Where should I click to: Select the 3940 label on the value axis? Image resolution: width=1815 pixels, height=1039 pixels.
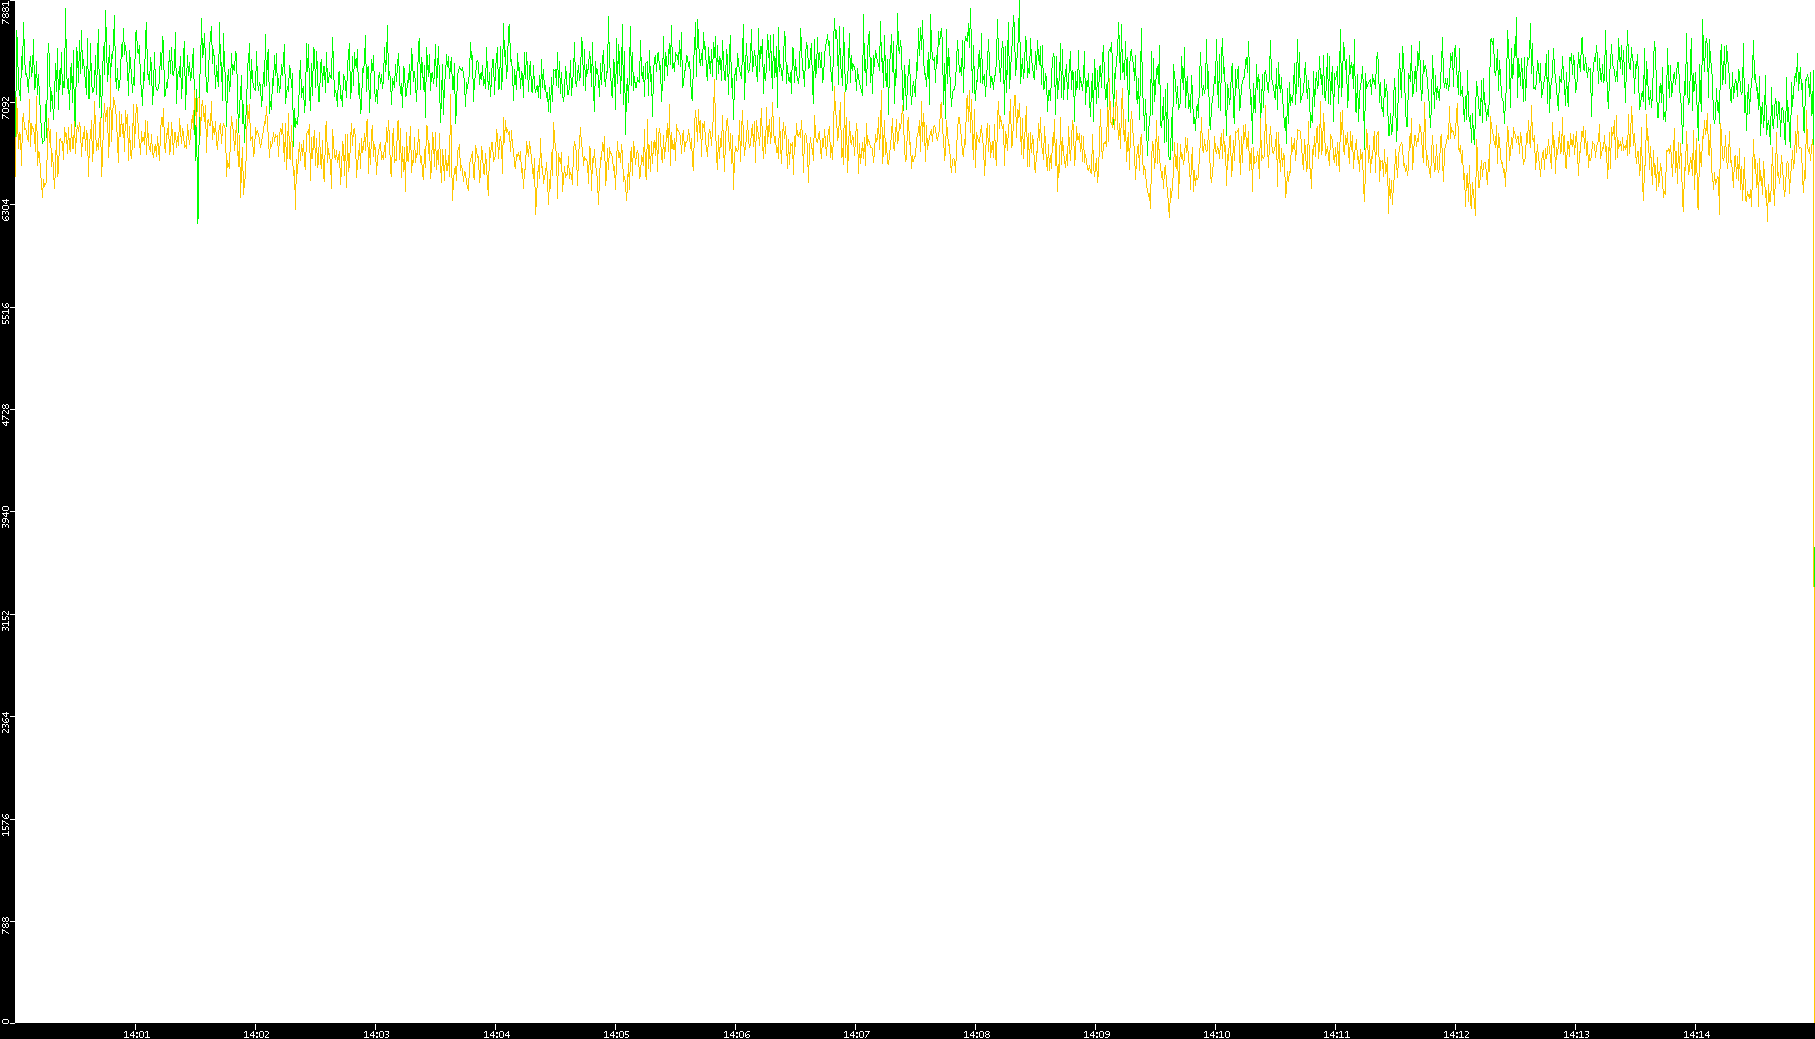[x=6, y=518]
